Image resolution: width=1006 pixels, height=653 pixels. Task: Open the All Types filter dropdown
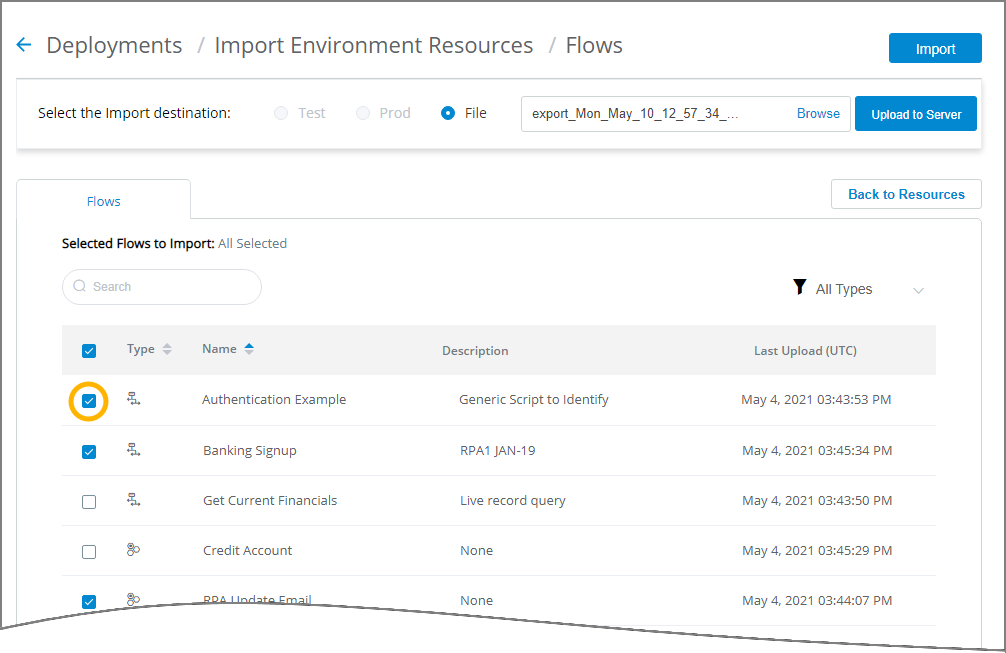click(858, 289)
